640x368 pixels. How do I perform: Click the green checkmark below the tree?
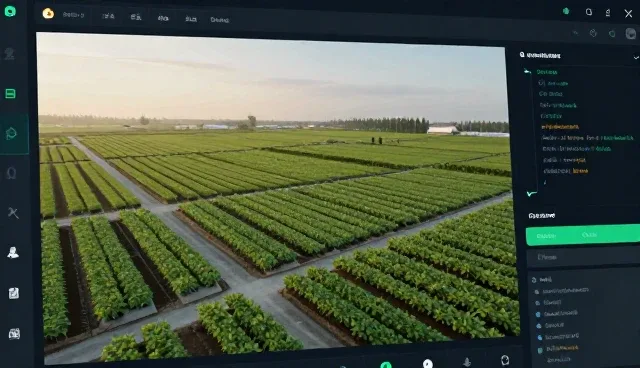(x=531, y=194)
